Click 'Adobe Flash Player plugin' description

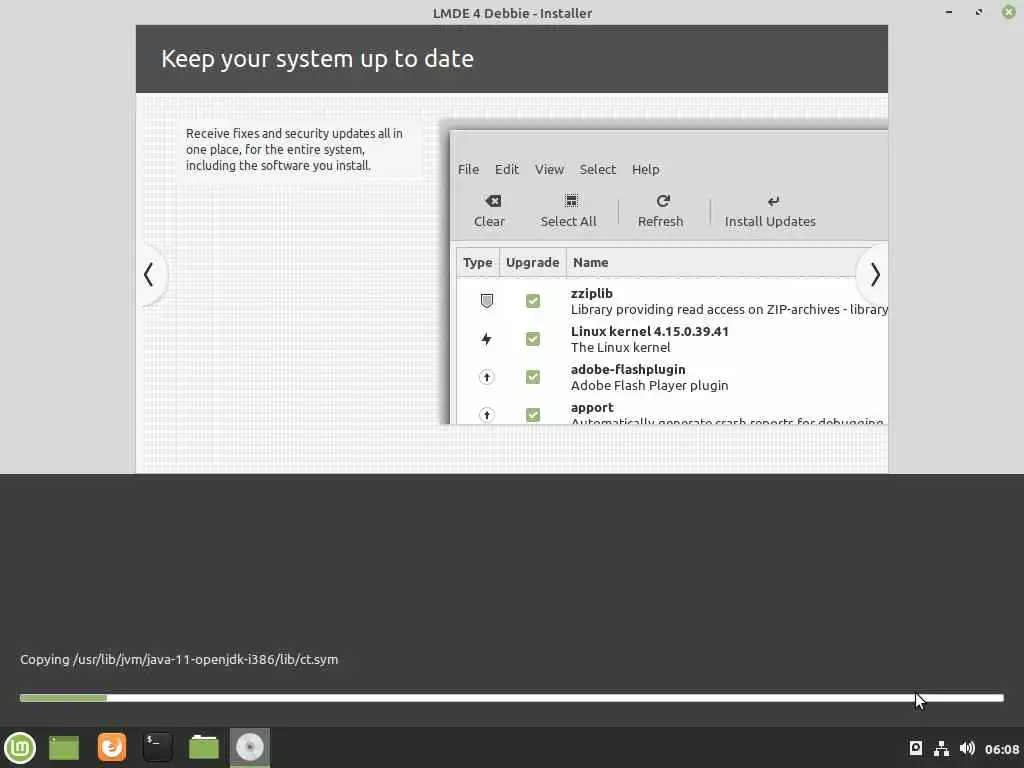pyautogui.click(x=650, y=385)
